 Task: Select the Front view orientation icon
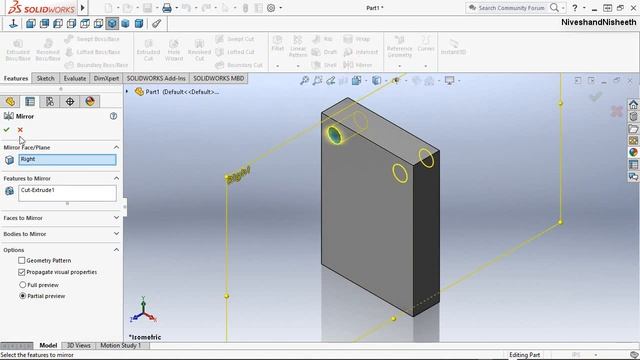click(x=31, y=24)
